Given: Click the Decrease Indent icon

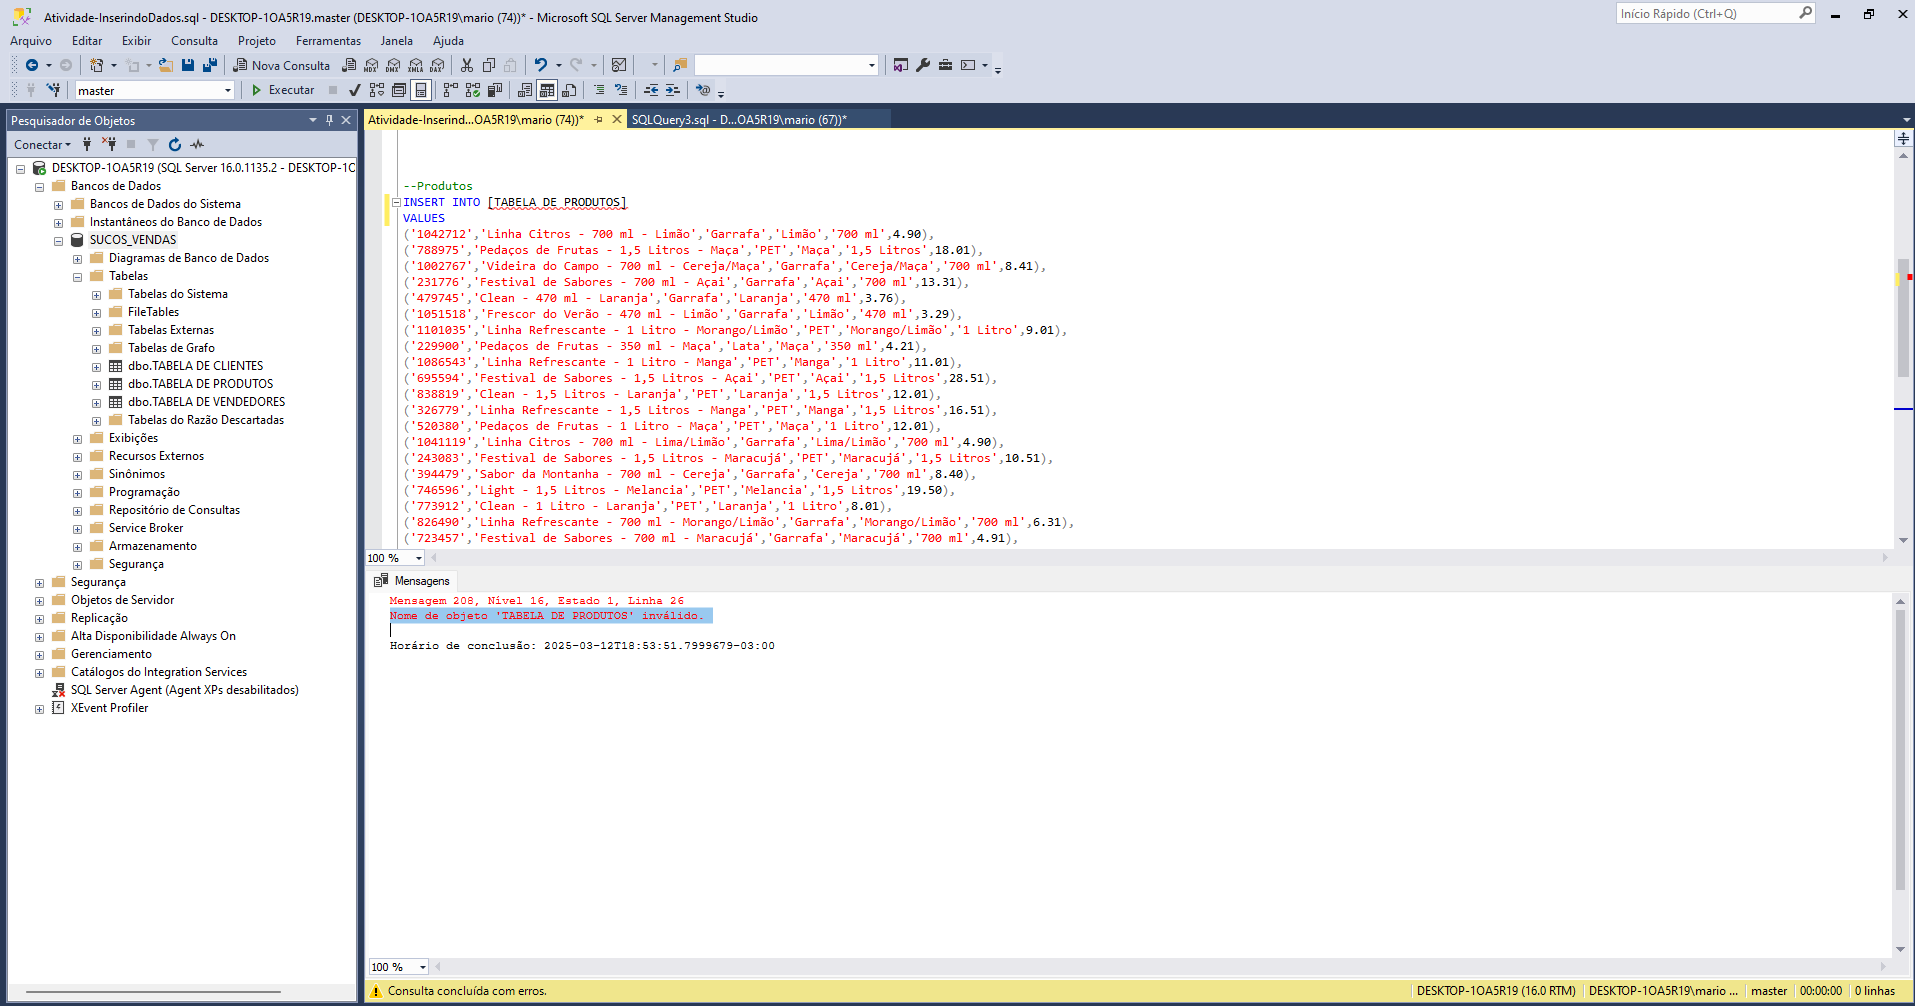Looking at the screenshot, I should pyautogui.click(x=651, y=90).
